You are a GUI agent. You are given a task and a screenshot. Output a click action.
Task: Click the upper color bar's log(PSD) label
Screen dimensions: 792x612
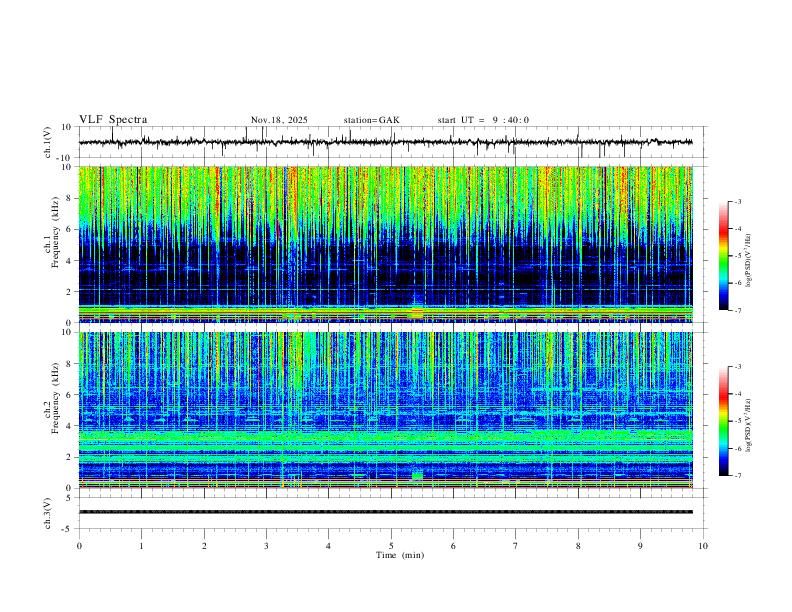[749, 260]
